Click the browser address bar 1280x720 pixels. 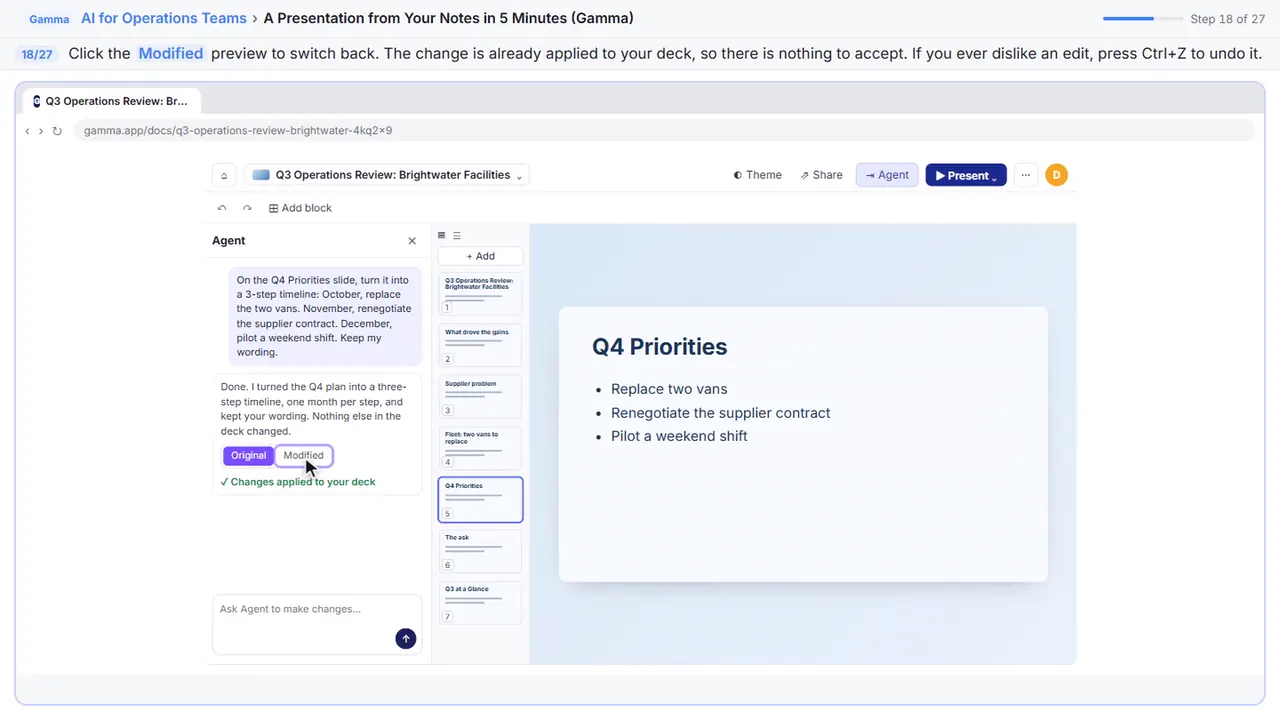click(x=663, y=131)
